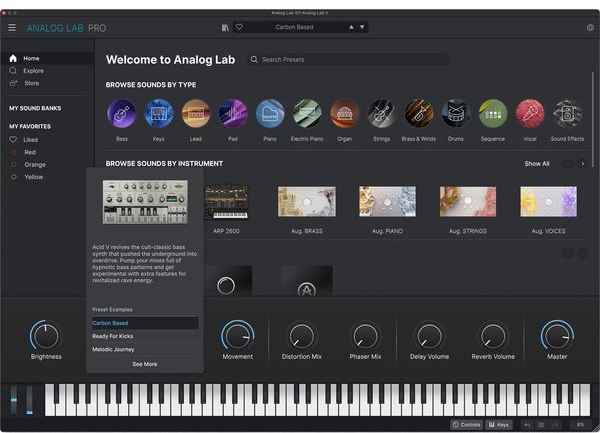Click the Brightness knob
600x433 pixels.
tap(46, 336)
